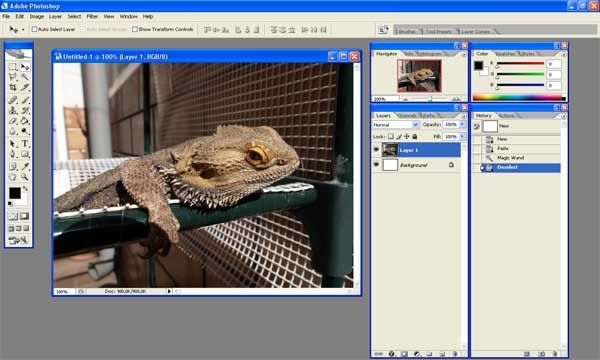Open History panel flyout menu

point(564,116)
